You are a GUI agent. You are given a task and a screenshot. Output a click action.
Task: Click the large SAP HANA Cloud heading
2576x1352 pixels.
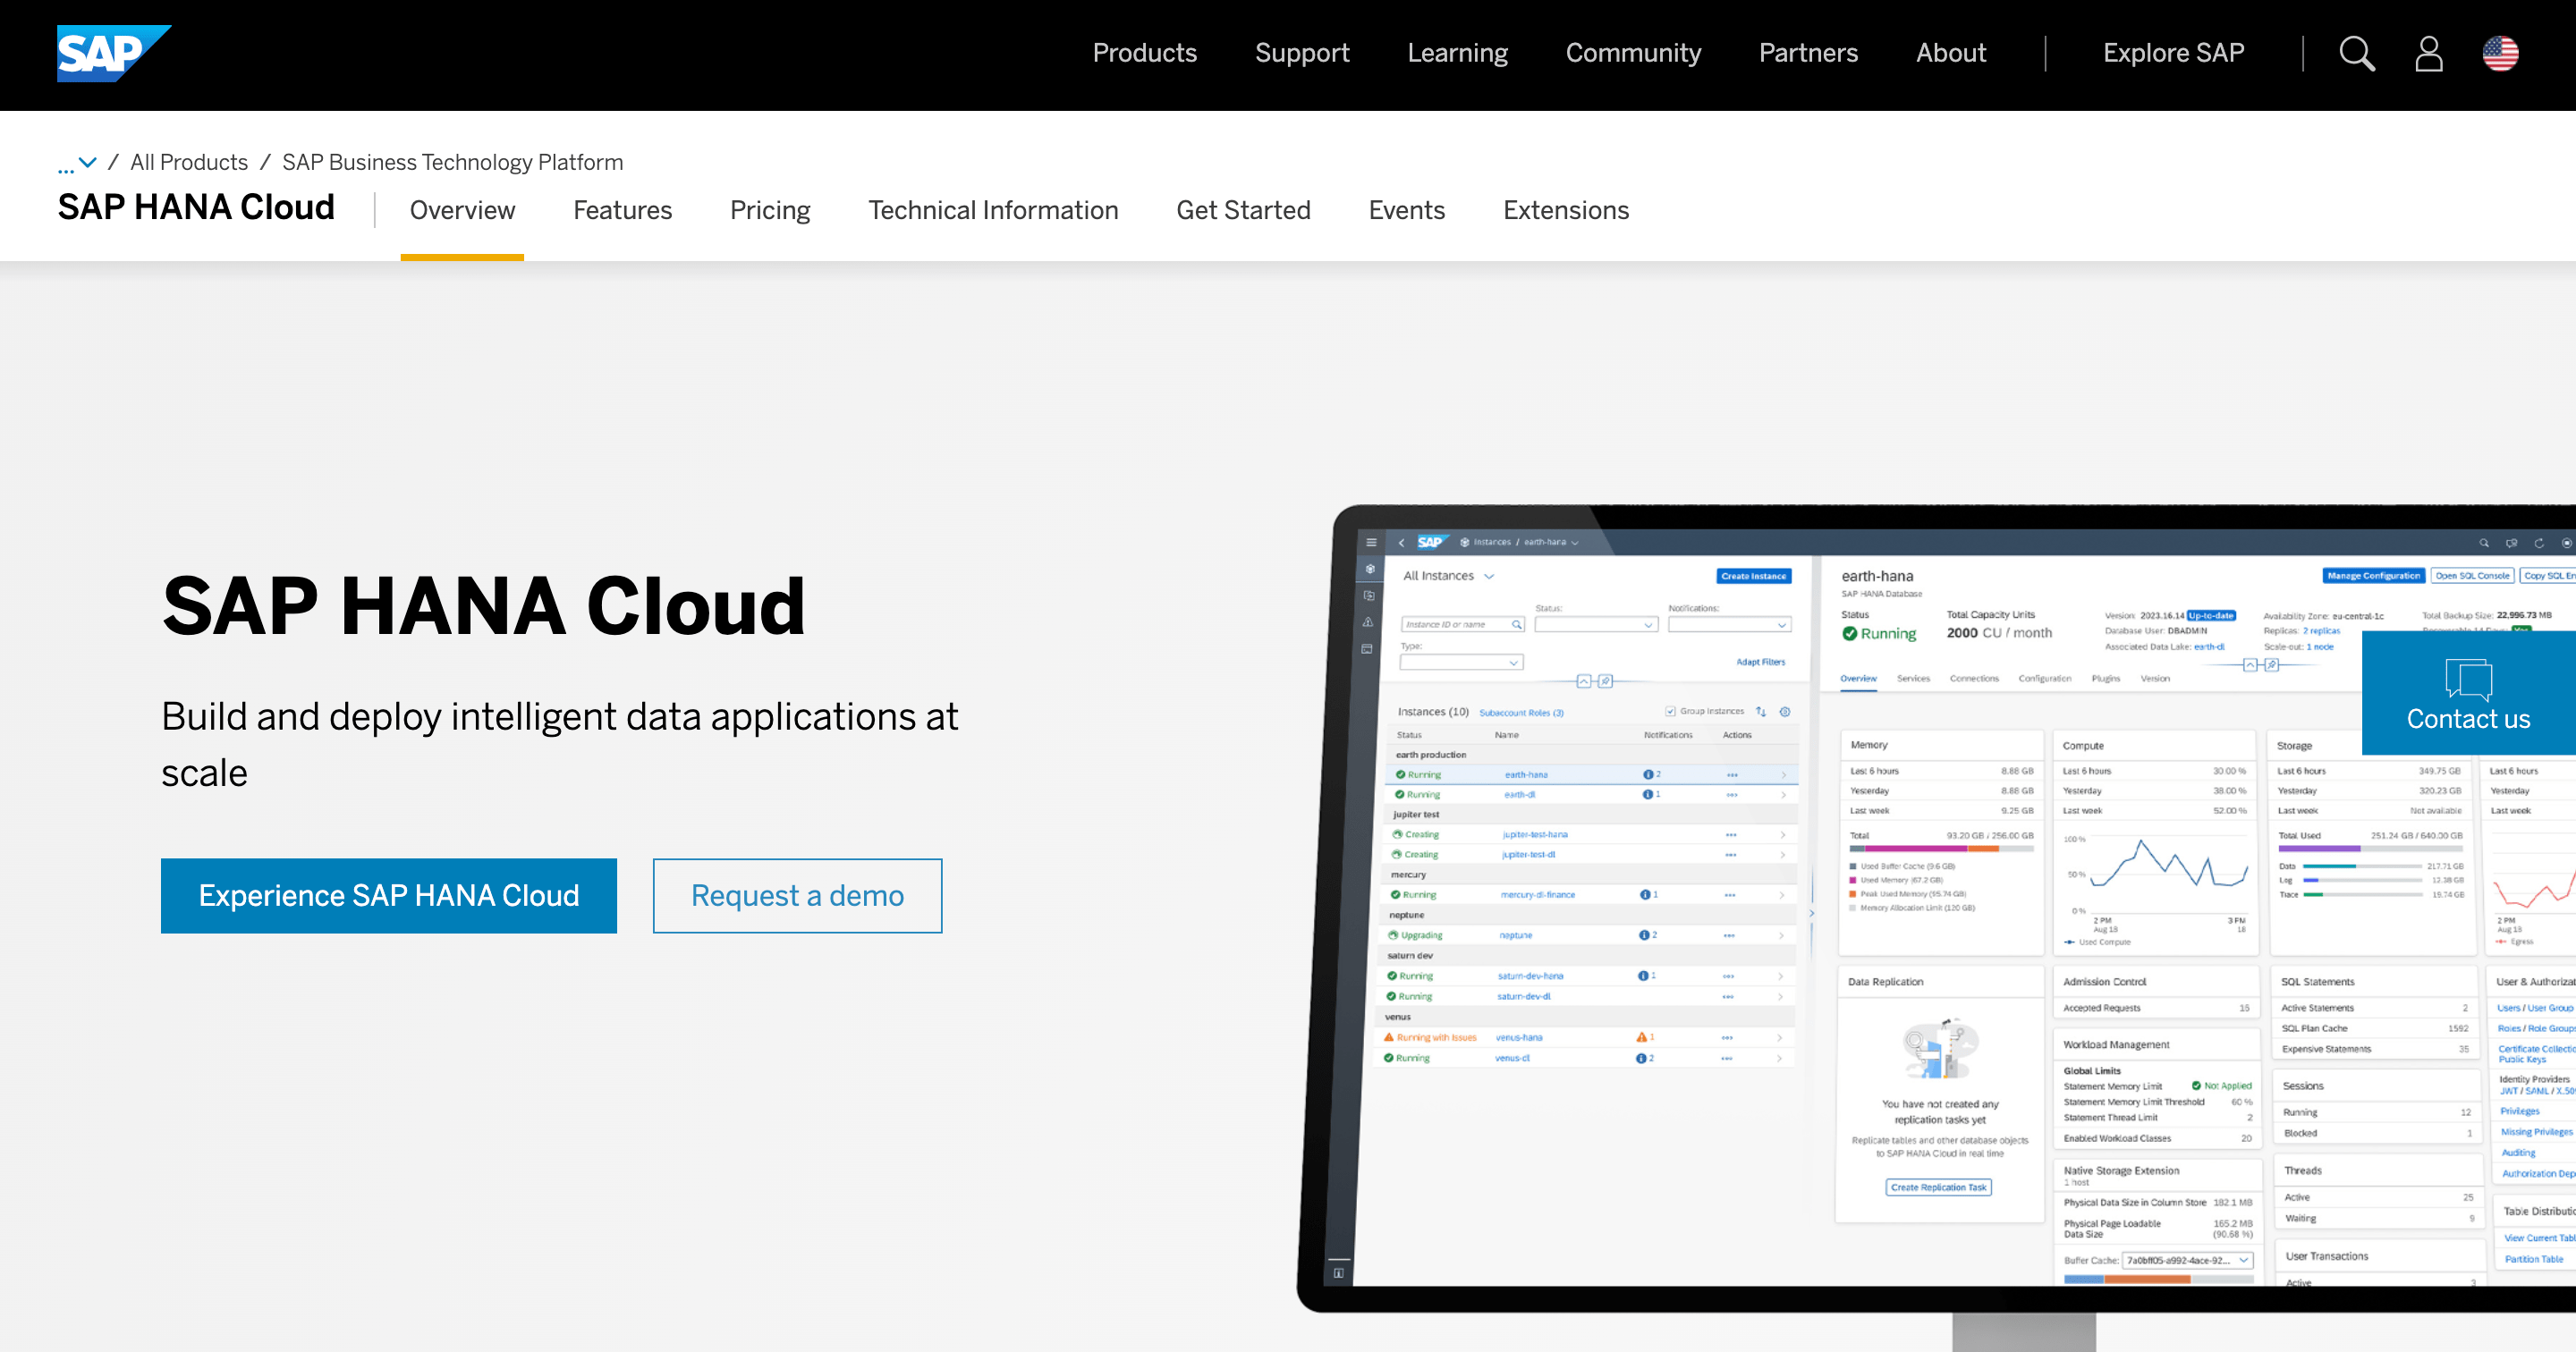[483, 606]
